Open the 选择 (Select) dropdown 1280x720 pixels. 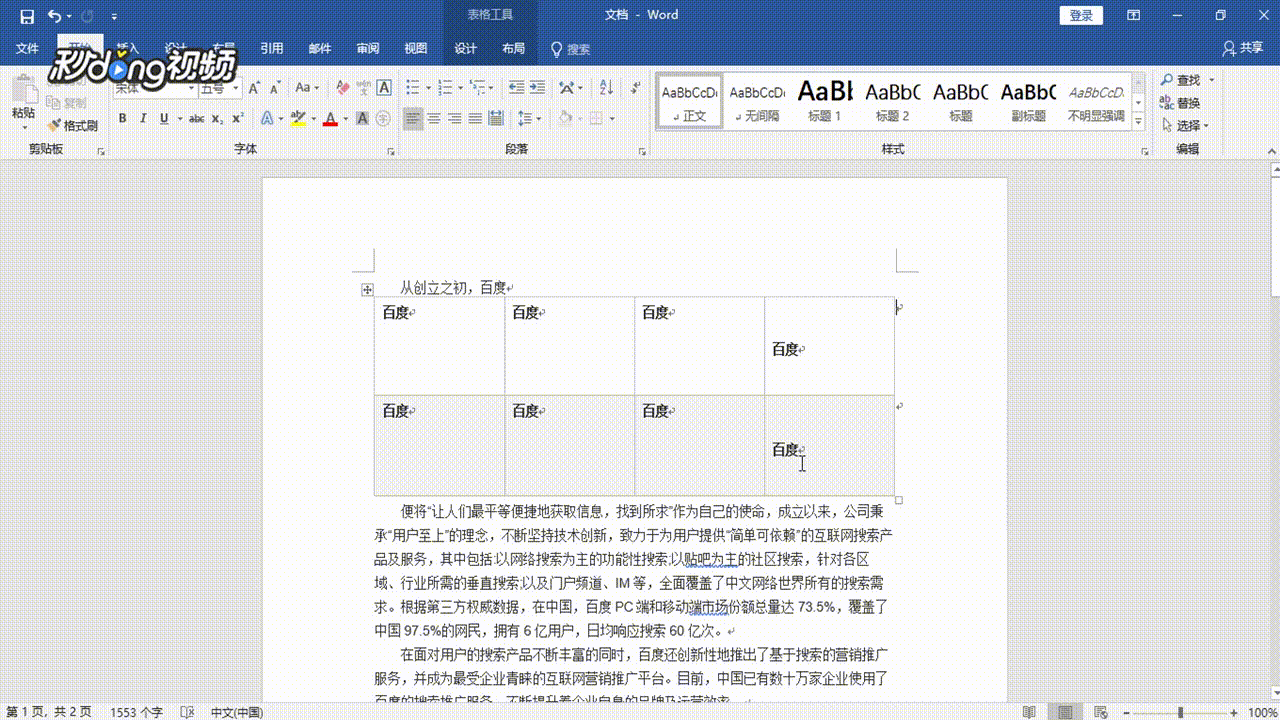pyautogui.click(x=1186, y=126)
